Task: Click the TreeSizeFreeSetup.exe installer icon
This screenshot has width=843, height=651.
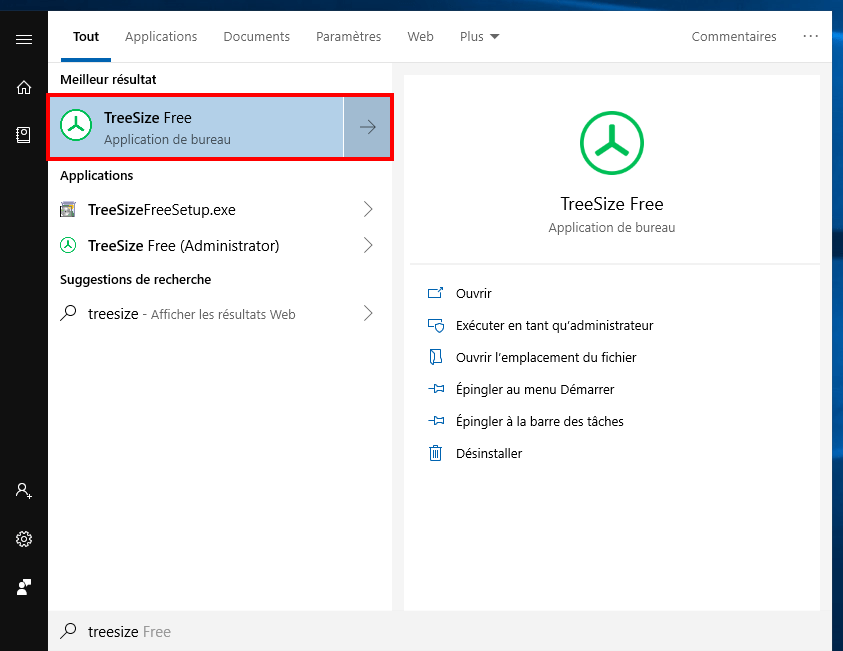Action: pos(68,209)
